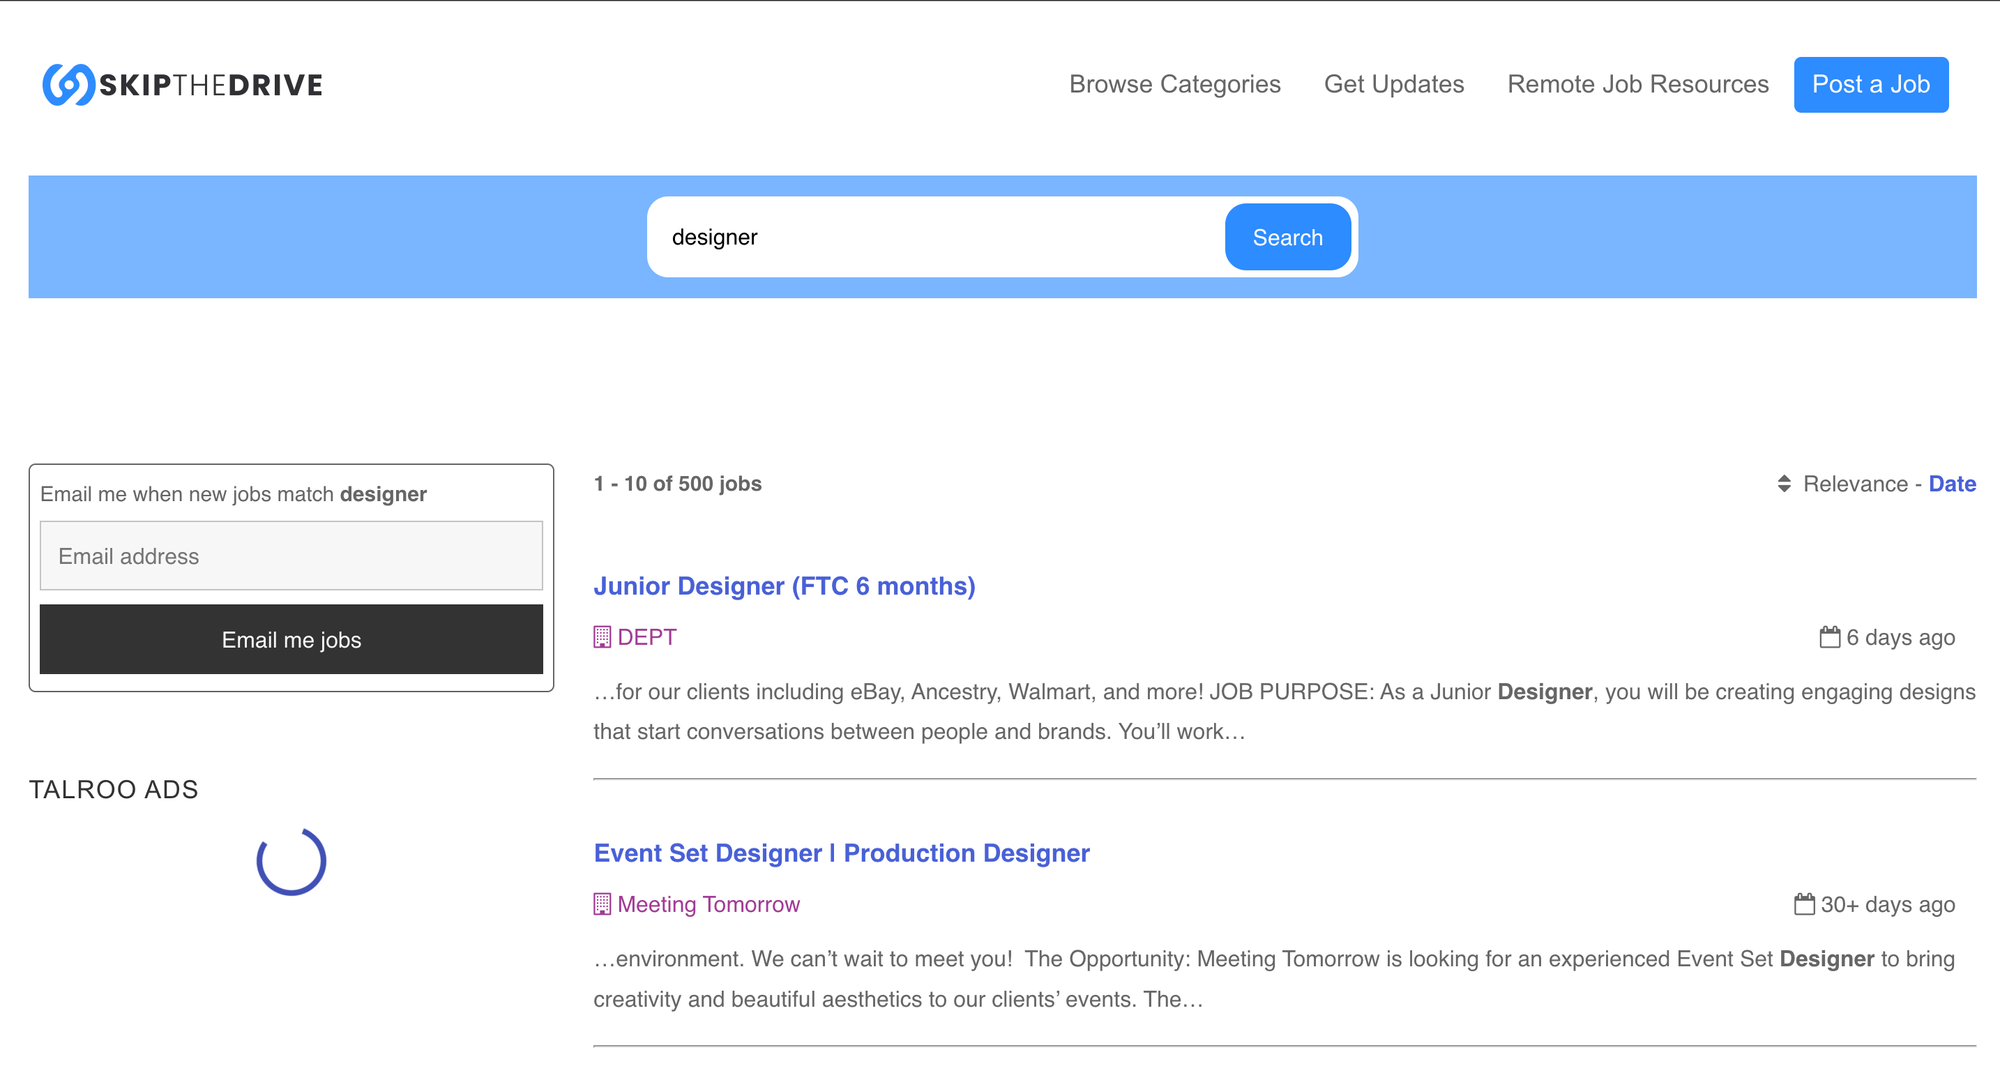Sort results by Date
This screenshot has height=1086, width=2000.
[x=1951, y=484]
